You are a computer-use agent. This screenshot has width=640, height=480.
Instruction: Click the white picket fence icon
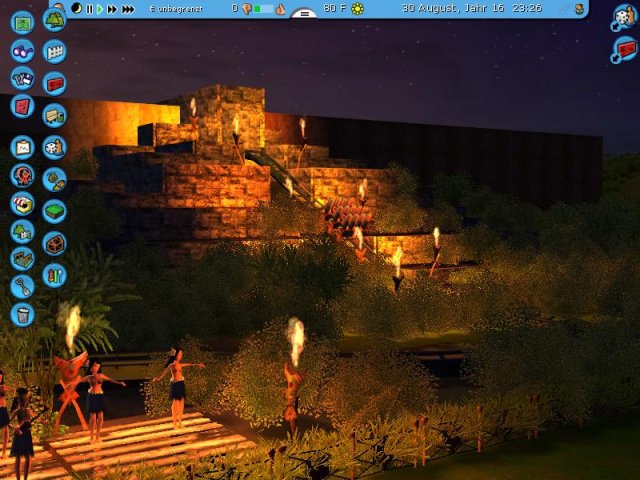point(55,51)
